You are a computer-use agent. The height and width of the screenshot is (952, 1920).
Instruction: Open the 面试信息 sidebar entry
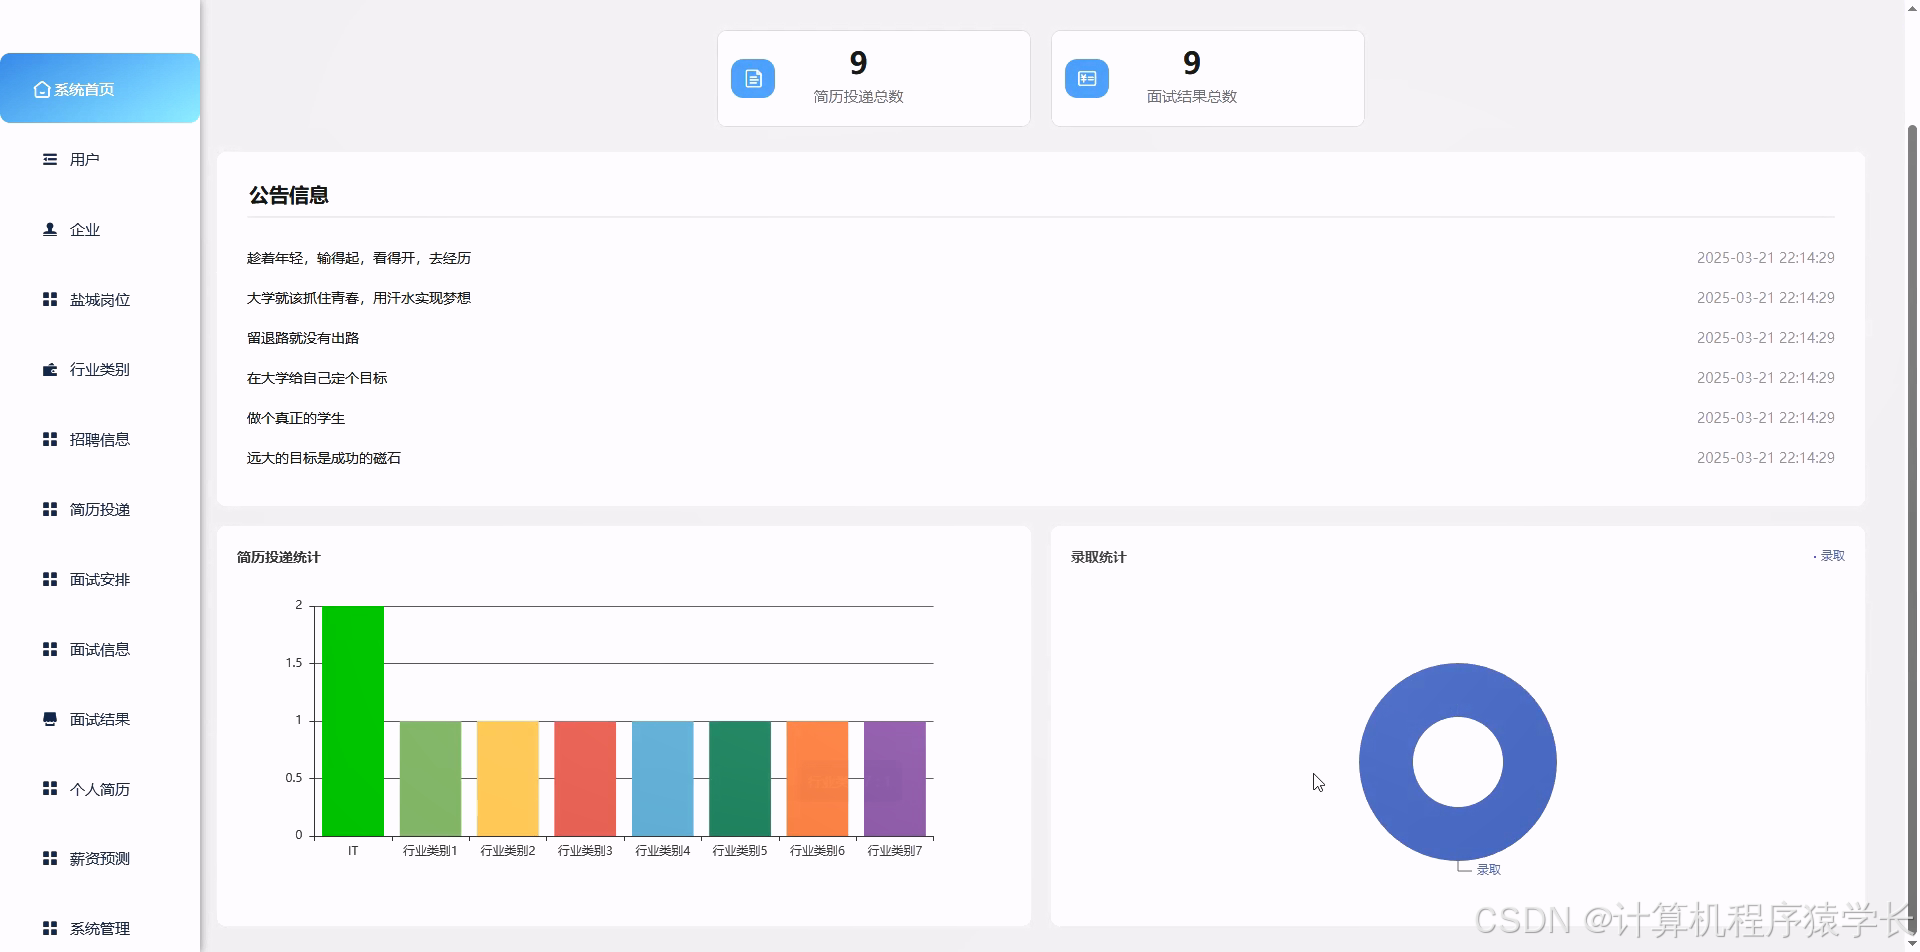[x=100, y=649]
